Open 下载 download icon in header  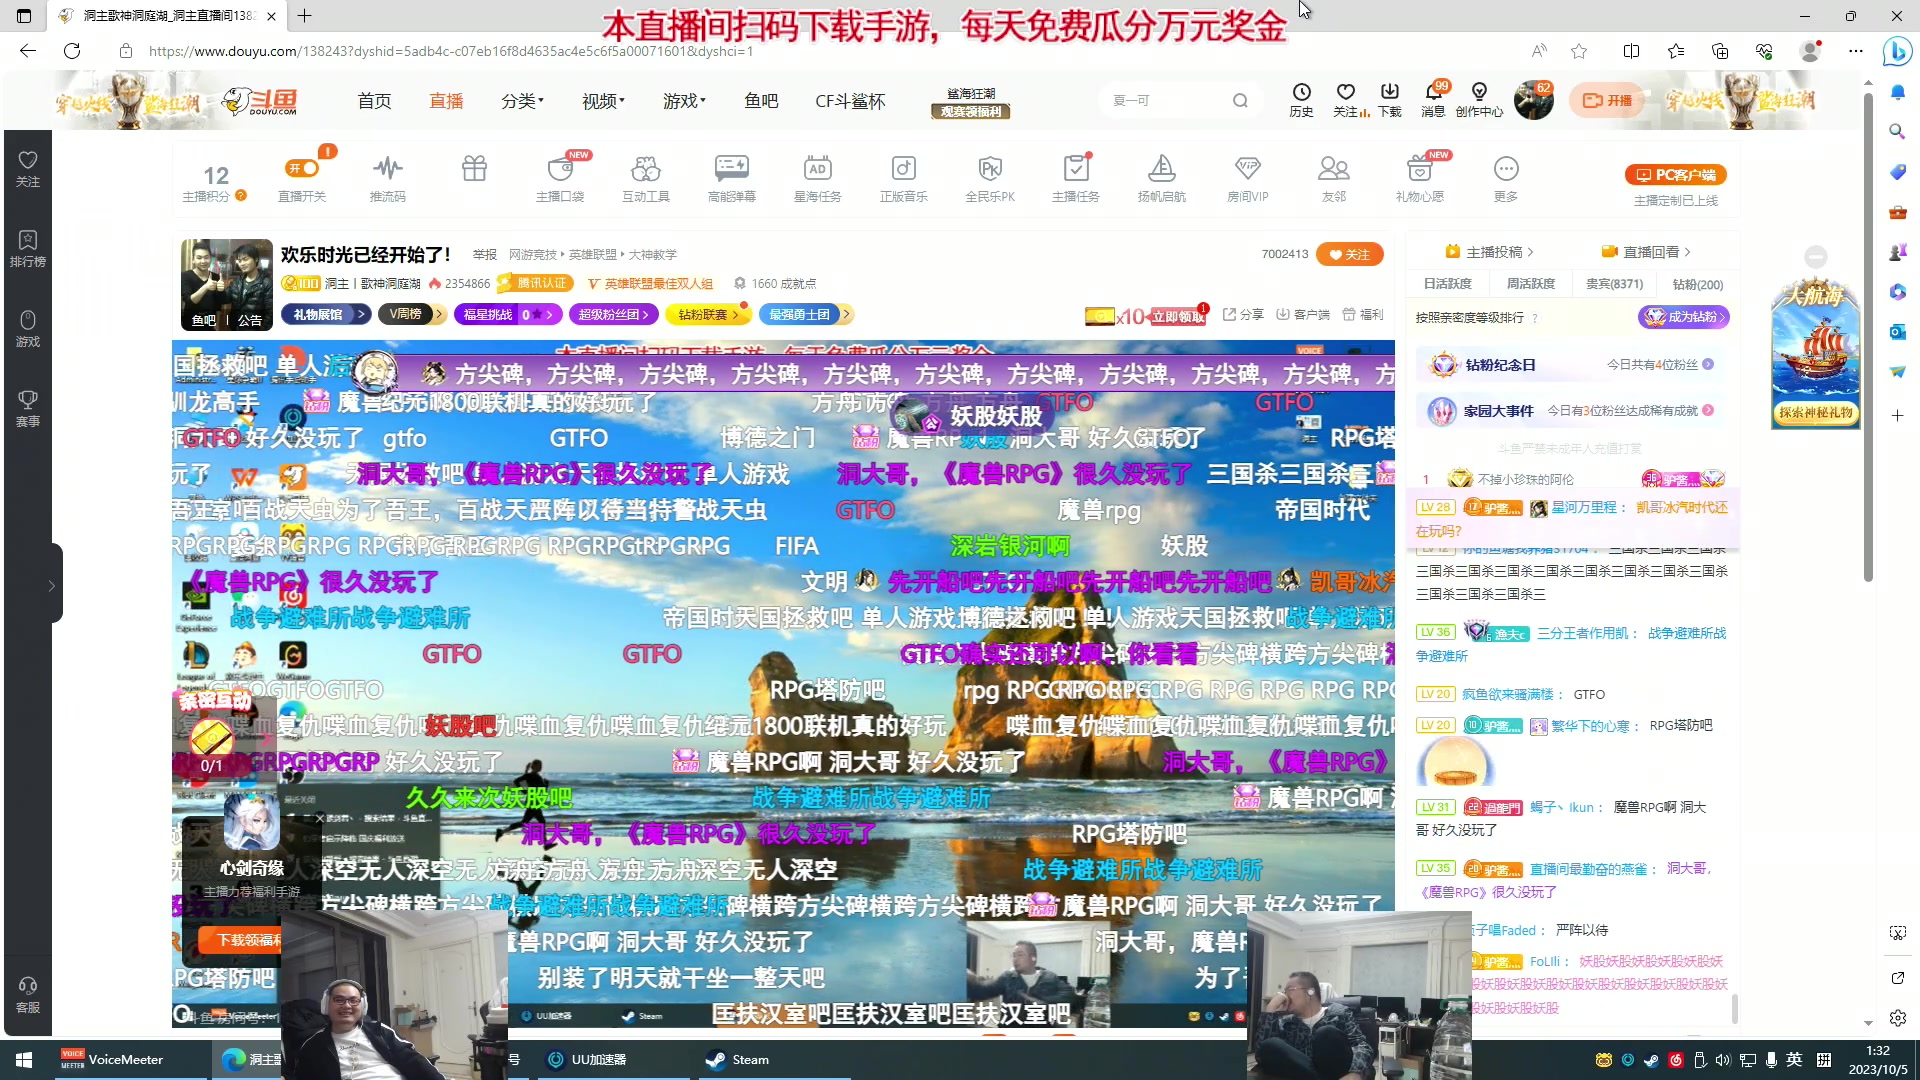click(x=1390, y=100)
